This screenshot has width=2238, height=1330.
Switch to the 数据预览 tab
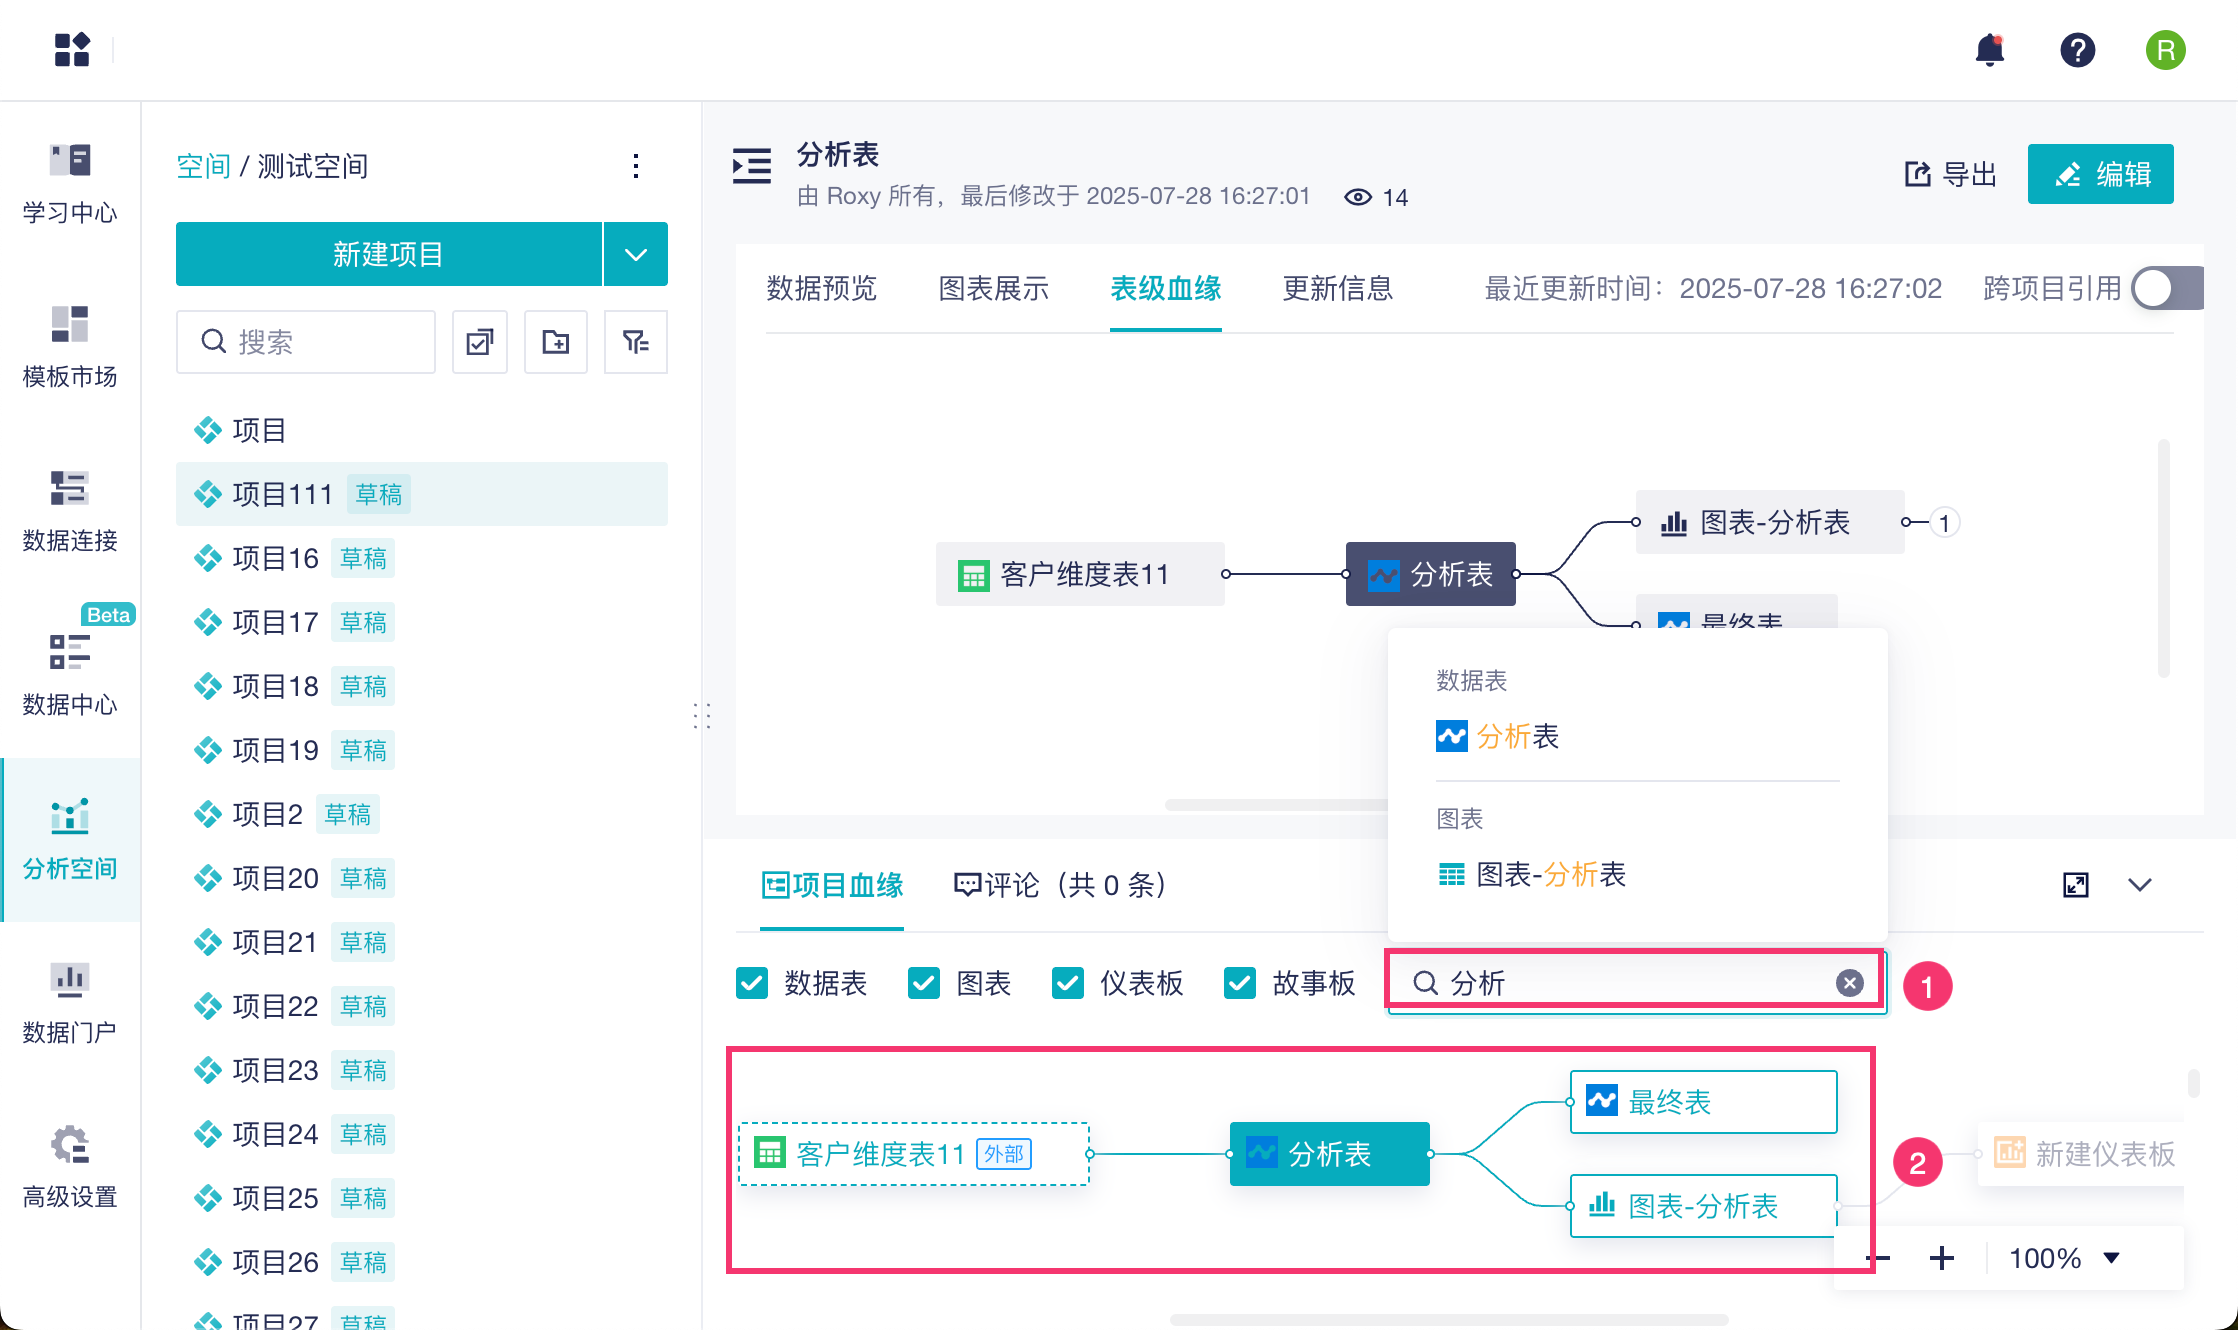coord(821,289)
